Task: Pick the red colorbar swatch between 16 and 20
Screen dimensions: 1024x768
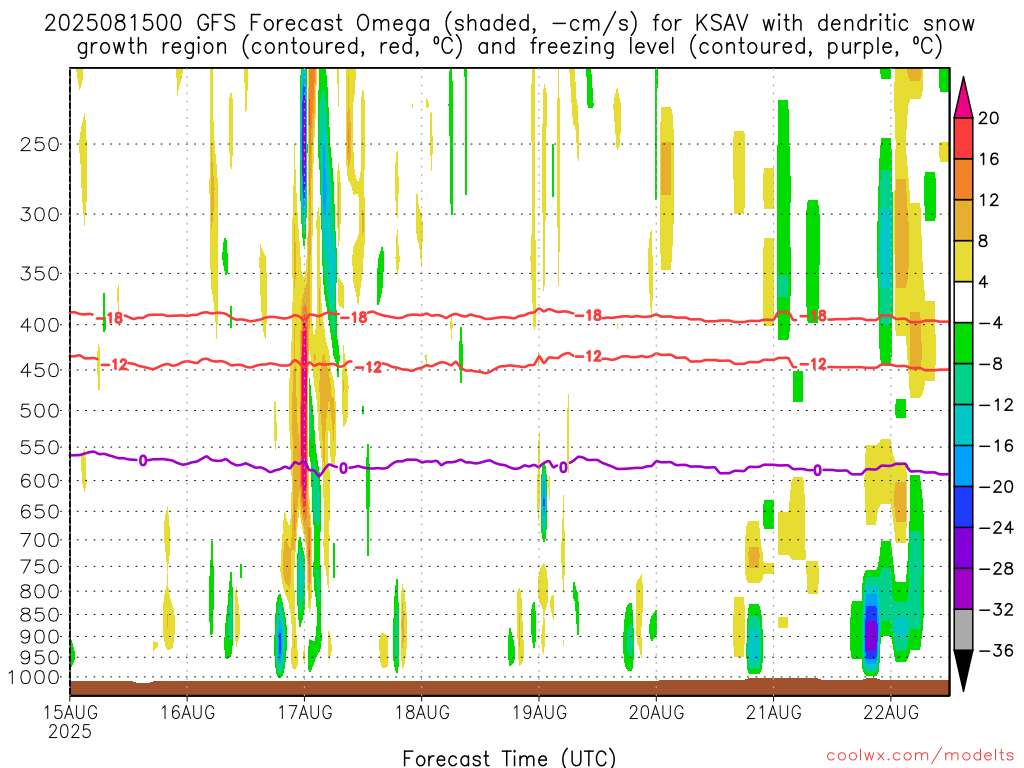Action: [x=963, y=138]
